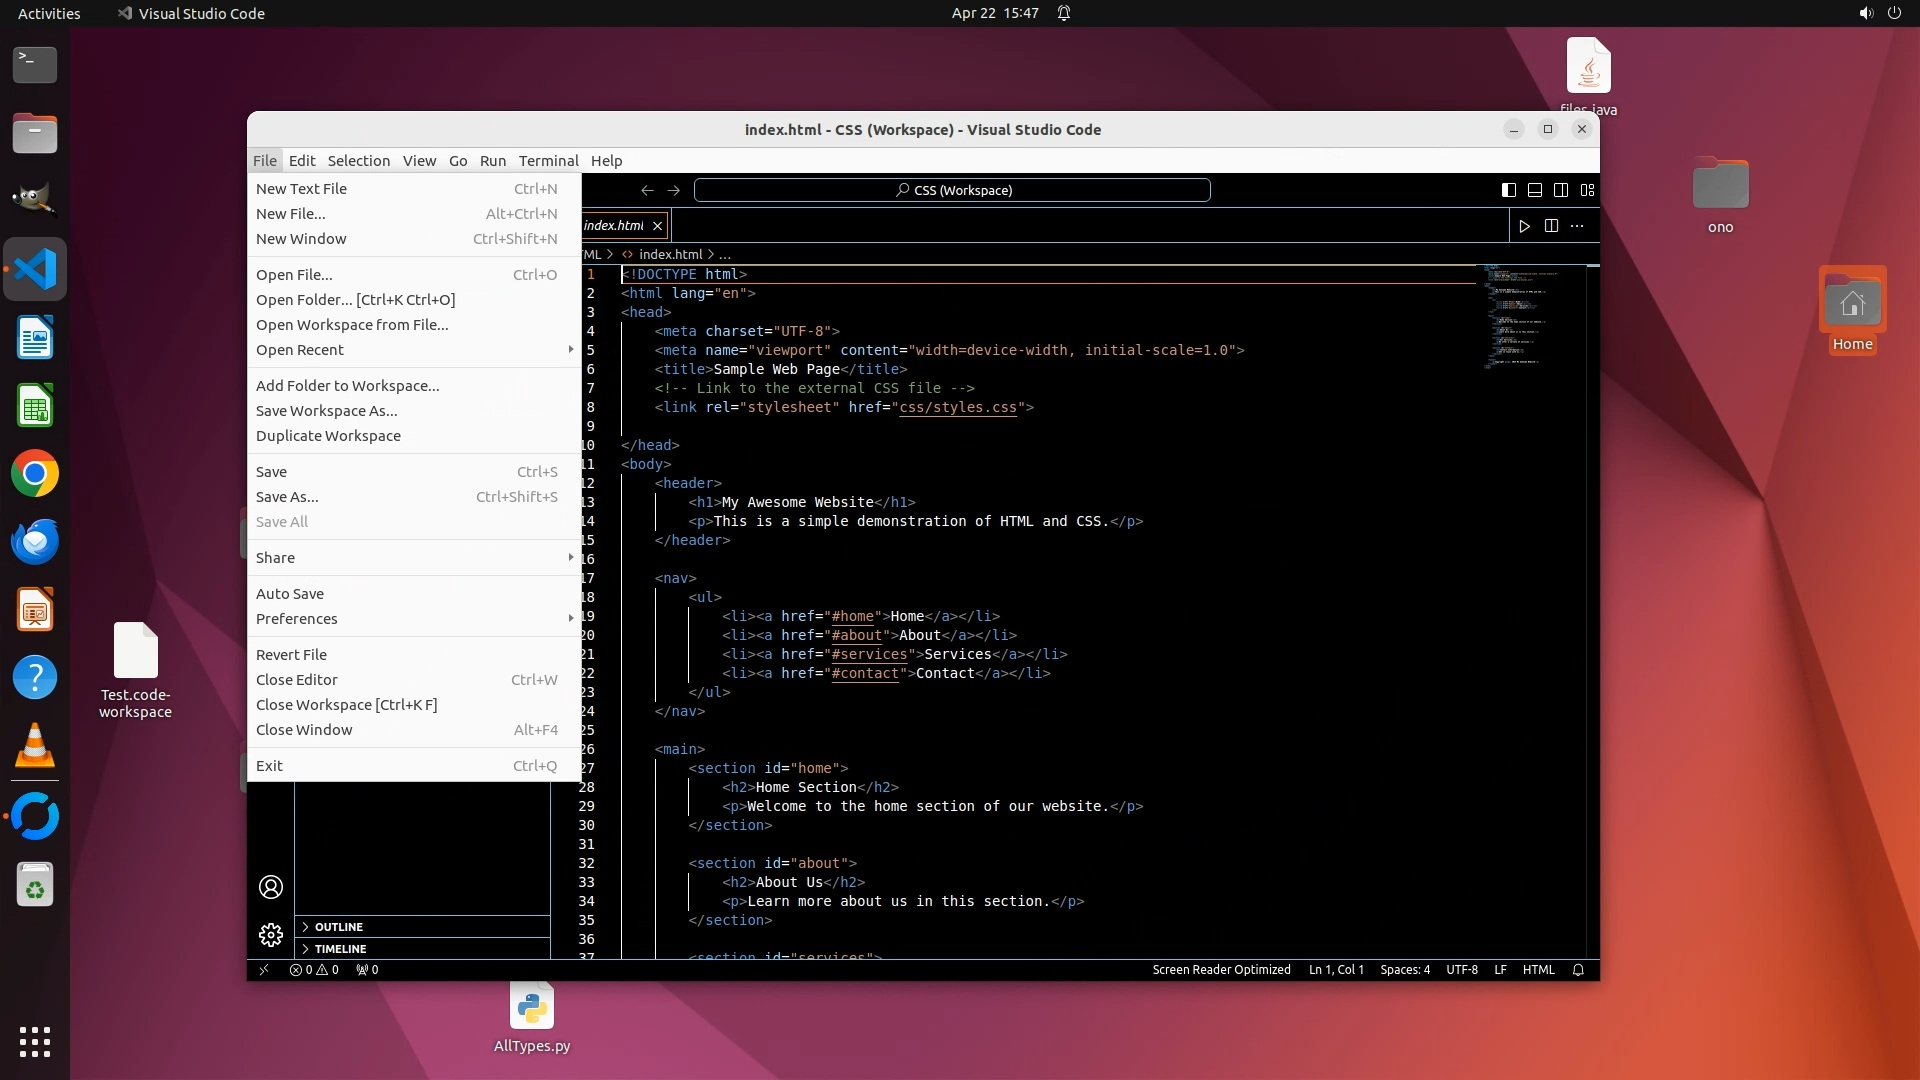Click the errors and warnings status indicator

314,970
